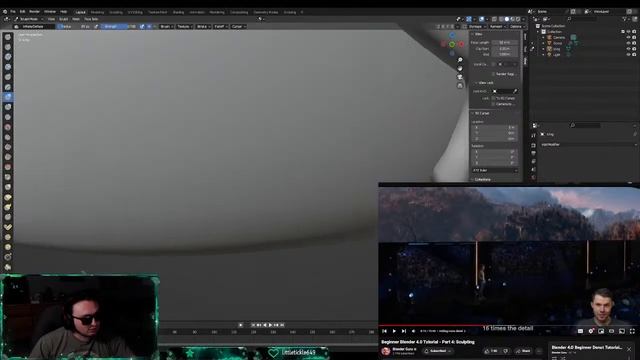Switch to the Sculpting workspace tab
The width and height of the screenshot is (640, 360).
tap(116, 12)
